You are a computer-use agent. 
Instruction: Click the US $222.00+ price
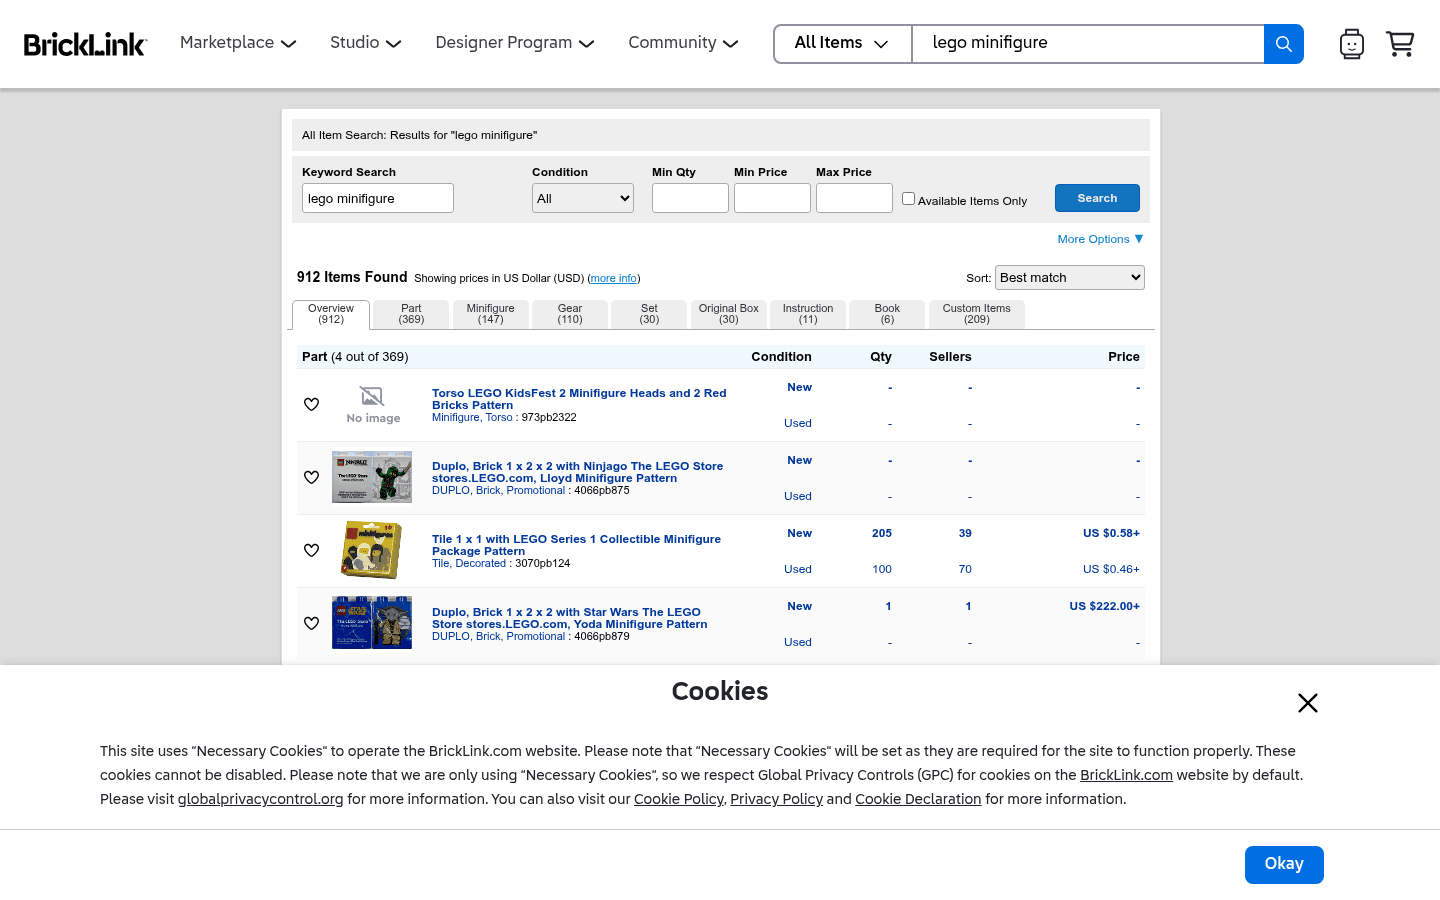[x=1104, y=607]
